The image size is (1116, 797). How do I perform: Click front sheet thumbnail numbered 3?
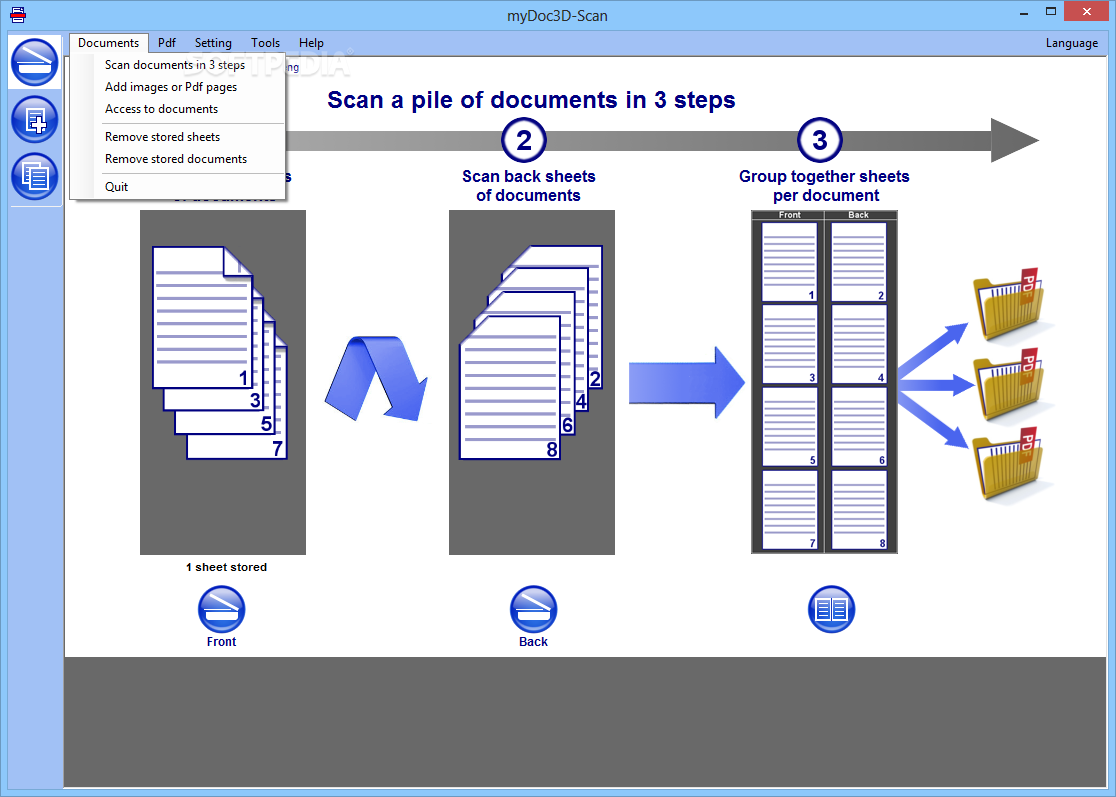point(789,344)
